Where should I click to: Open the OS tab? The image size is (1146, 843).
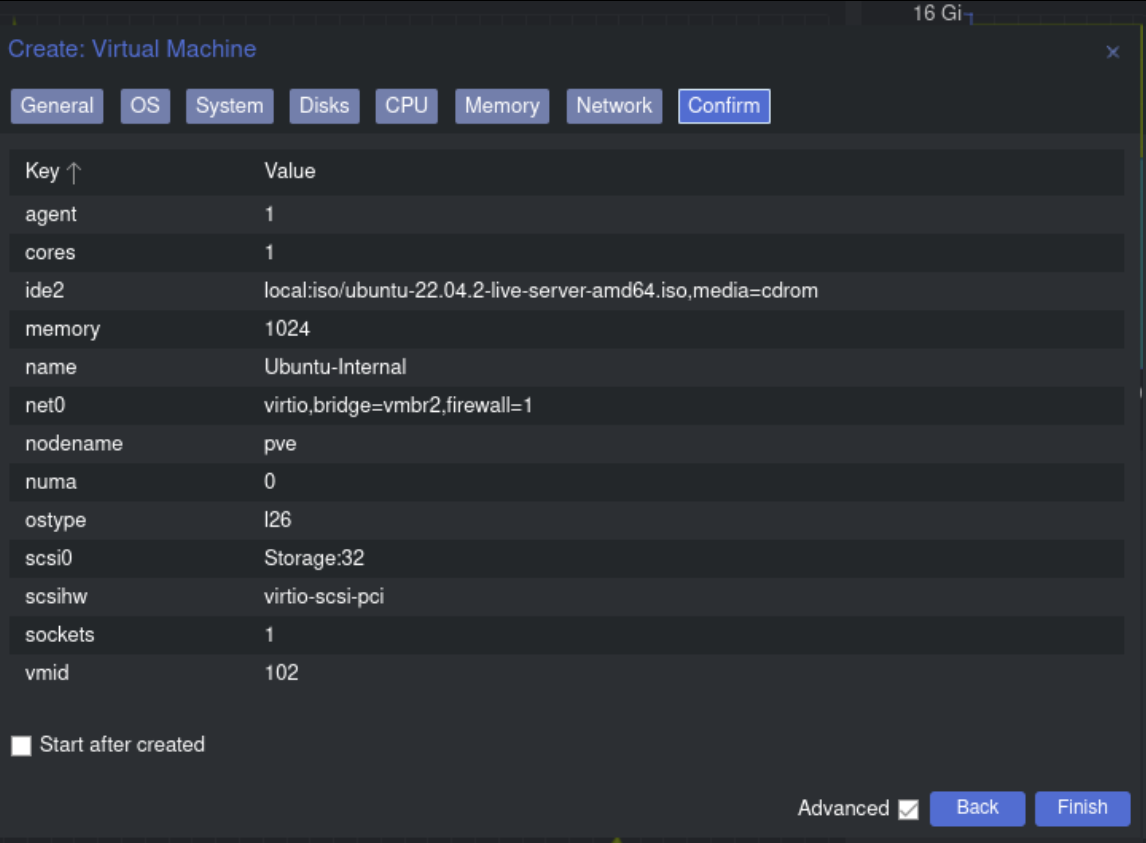145,106
